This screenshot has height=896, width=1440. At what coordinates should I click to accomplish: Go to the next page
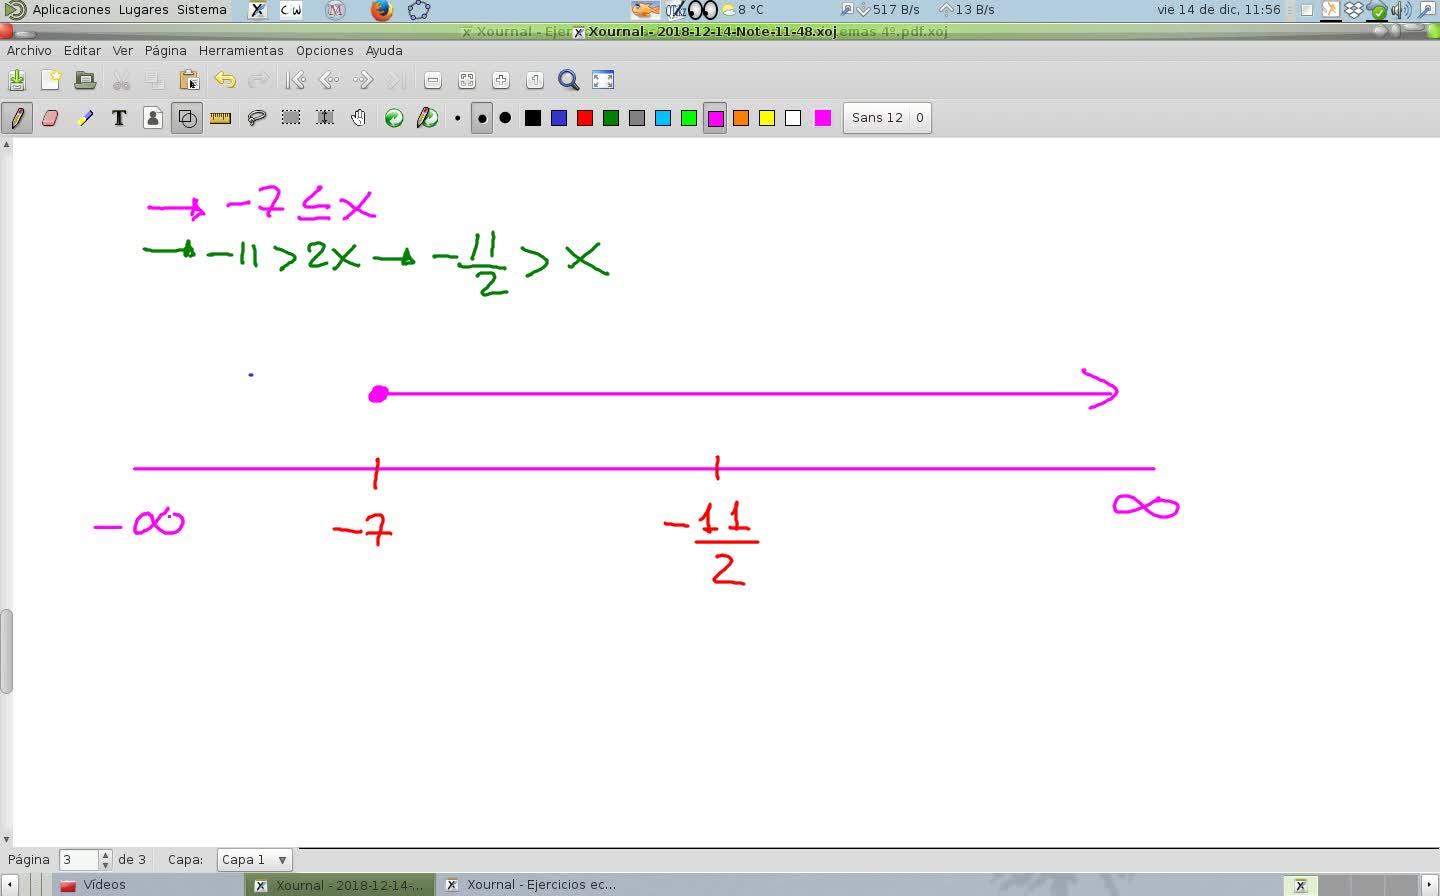point(363,80)
